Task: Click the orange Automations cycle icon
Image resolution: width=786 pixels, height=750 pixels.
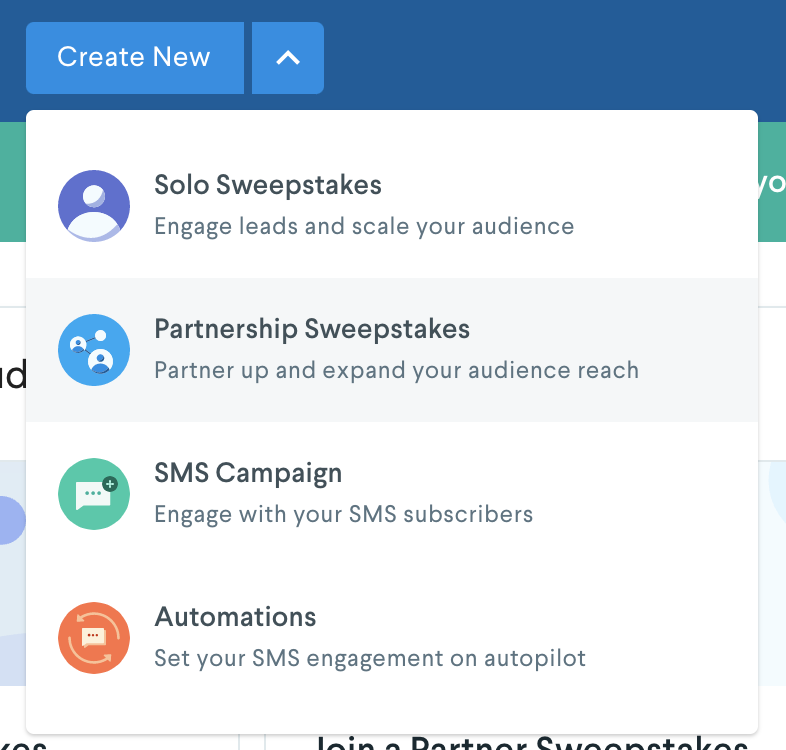Action: pos(94,638)
